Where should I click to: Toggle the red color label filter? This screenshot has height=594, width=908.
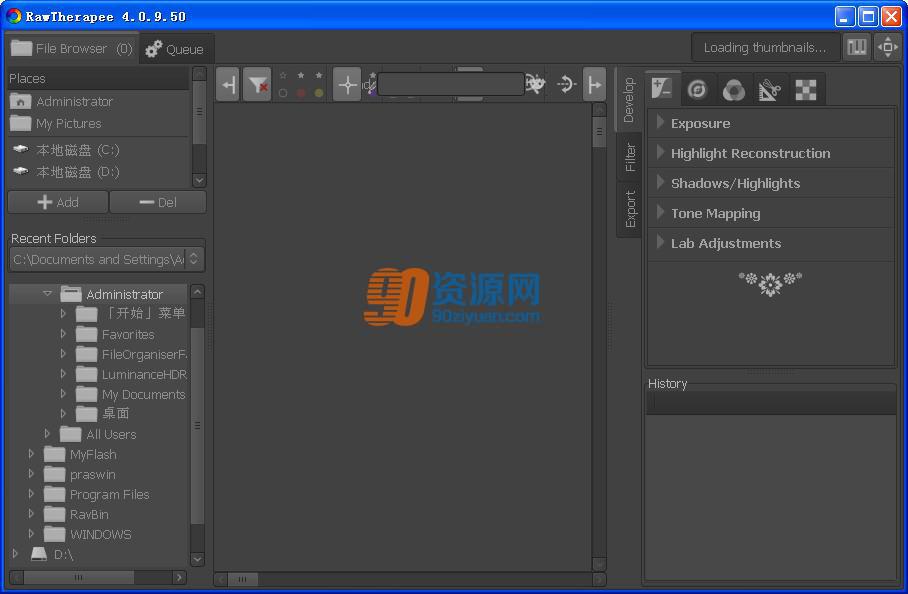click(x=301, y=93)
